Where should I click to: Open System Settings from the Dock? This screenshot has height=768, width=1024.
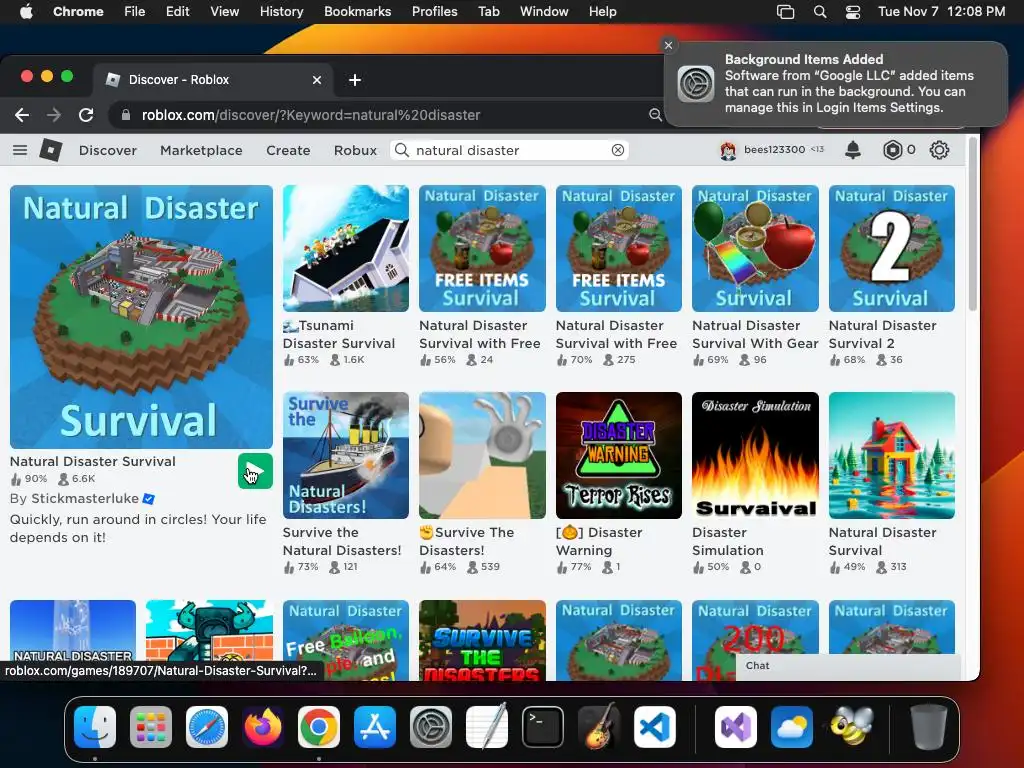pyautogui.click(x=431, y=727)
